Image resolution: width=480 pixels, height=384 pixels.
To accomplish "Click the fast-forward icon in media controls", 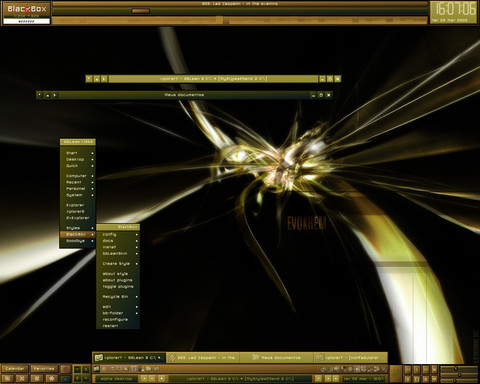I will coord(426,370).
